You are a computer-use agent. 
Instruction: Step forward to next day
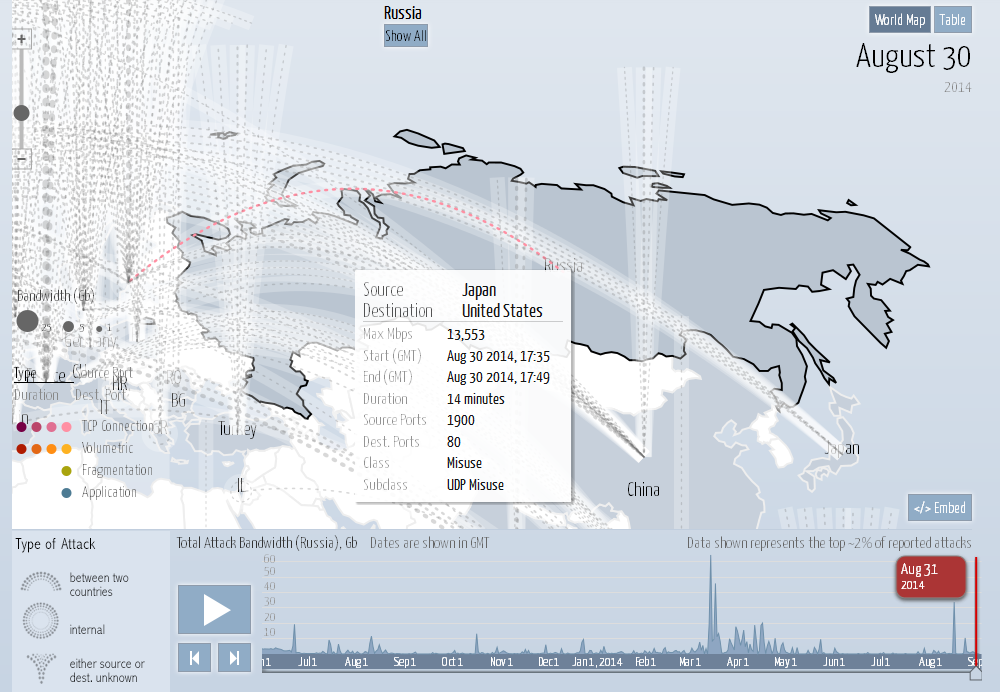[x=234, y=657]
